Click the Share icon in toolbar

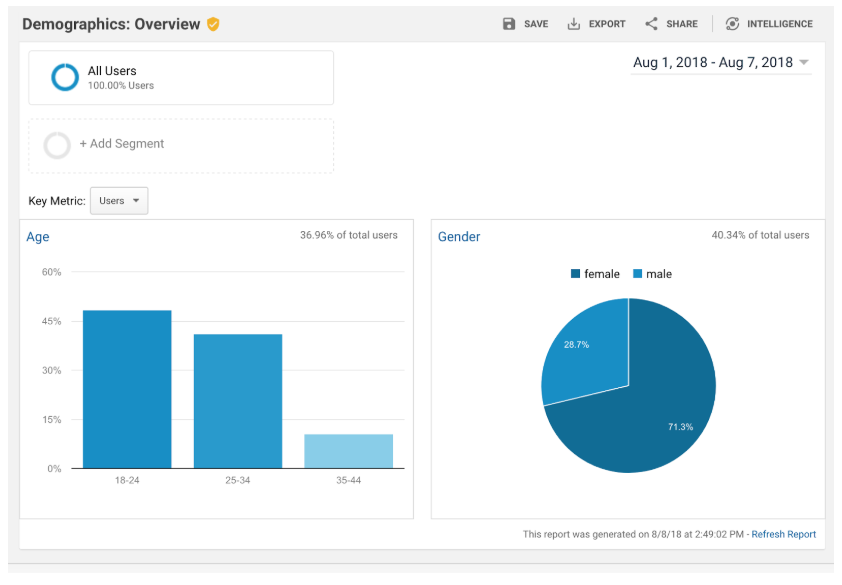point(651,24)
